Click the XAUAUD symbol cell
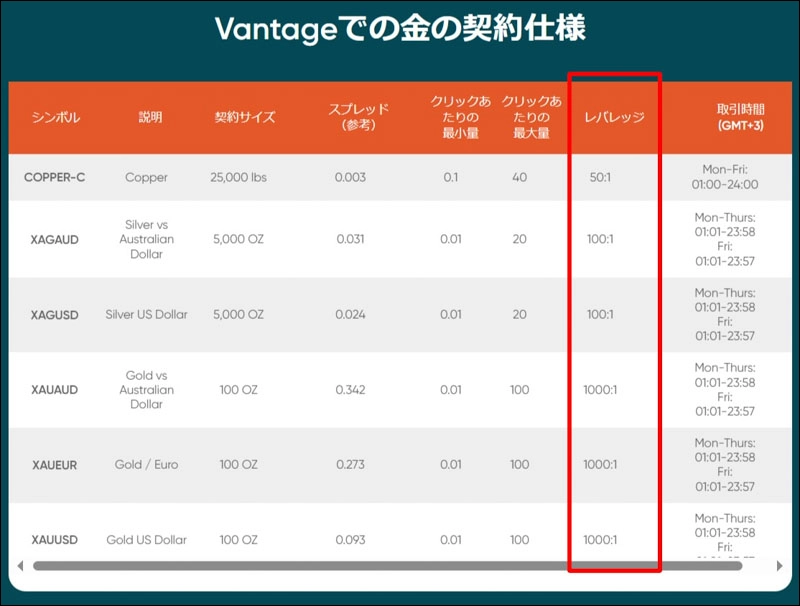This screenshot has height=606, width=800. [x=54, y=390]
